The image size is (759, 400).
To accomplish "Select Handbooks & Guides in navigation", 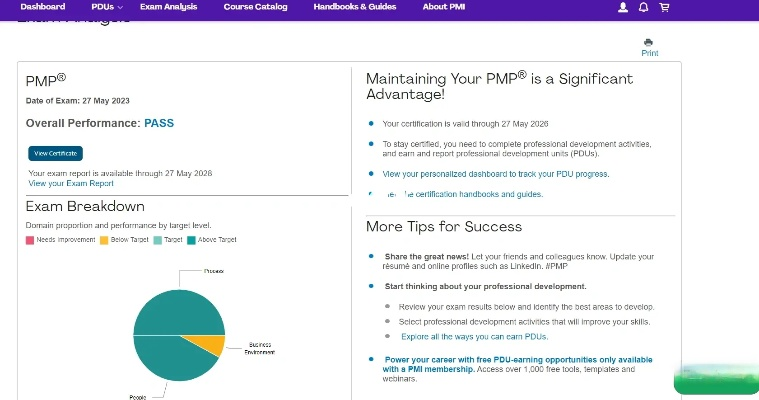I will tap(354, 7).
